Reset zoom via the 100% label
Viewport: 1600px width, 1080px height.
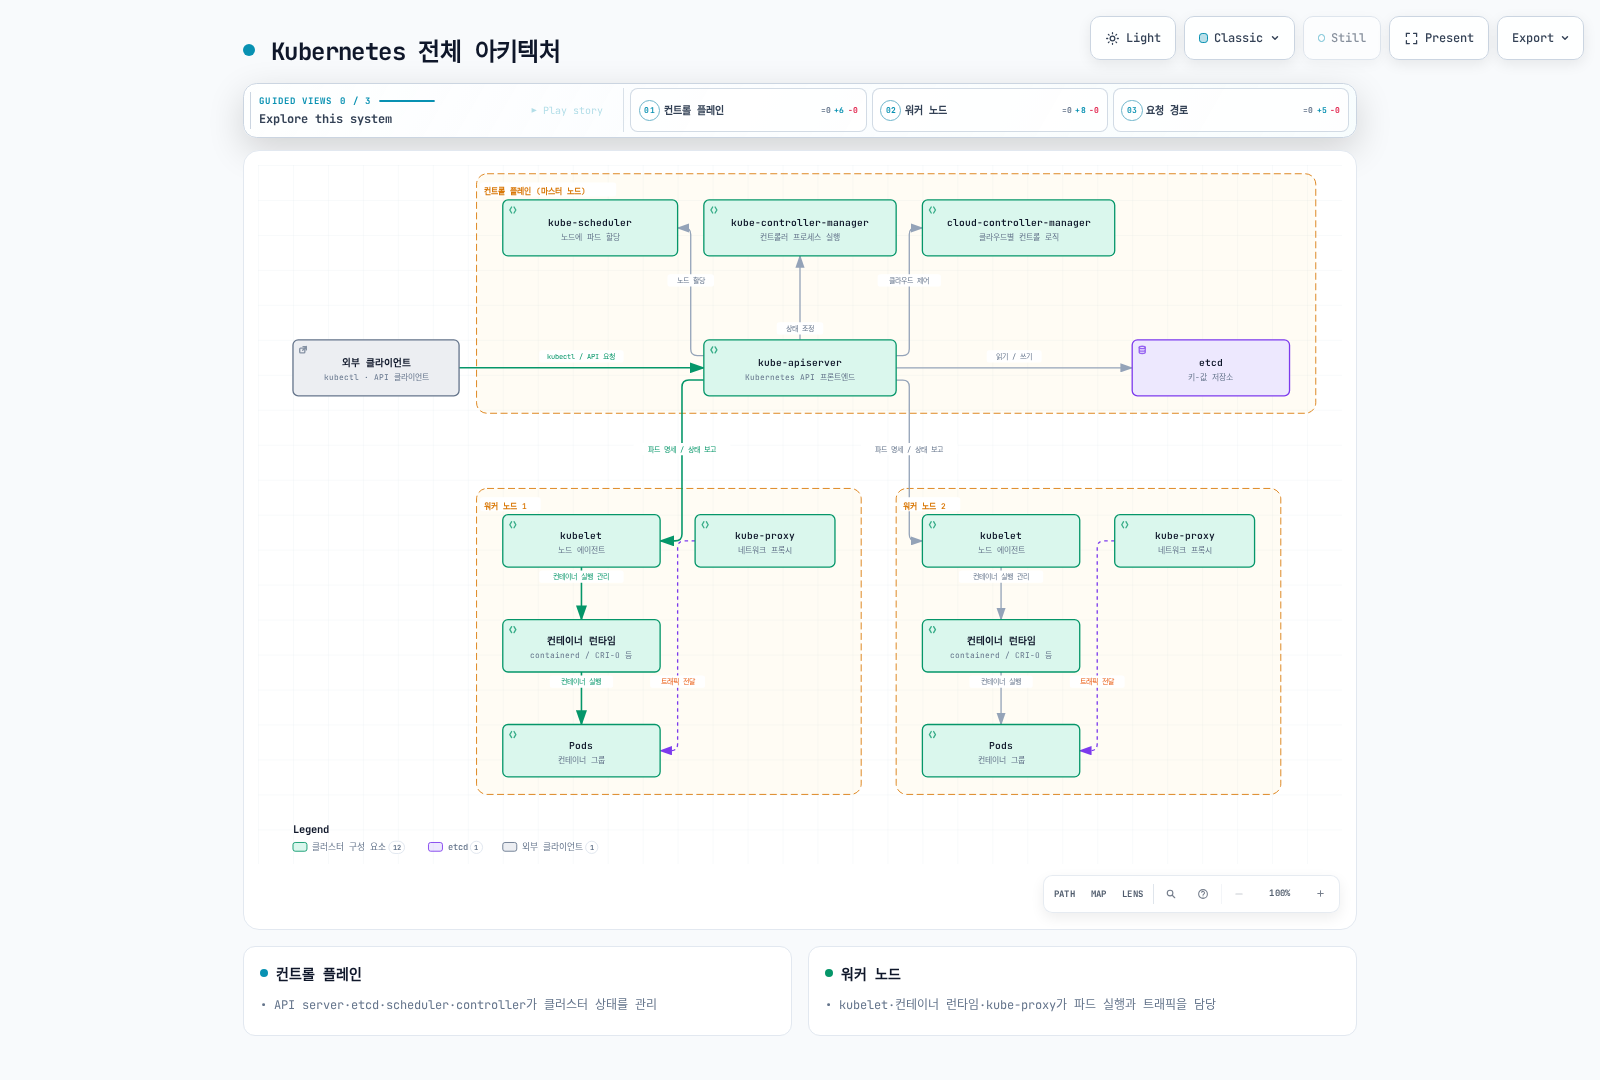[x=1279, y=894]
